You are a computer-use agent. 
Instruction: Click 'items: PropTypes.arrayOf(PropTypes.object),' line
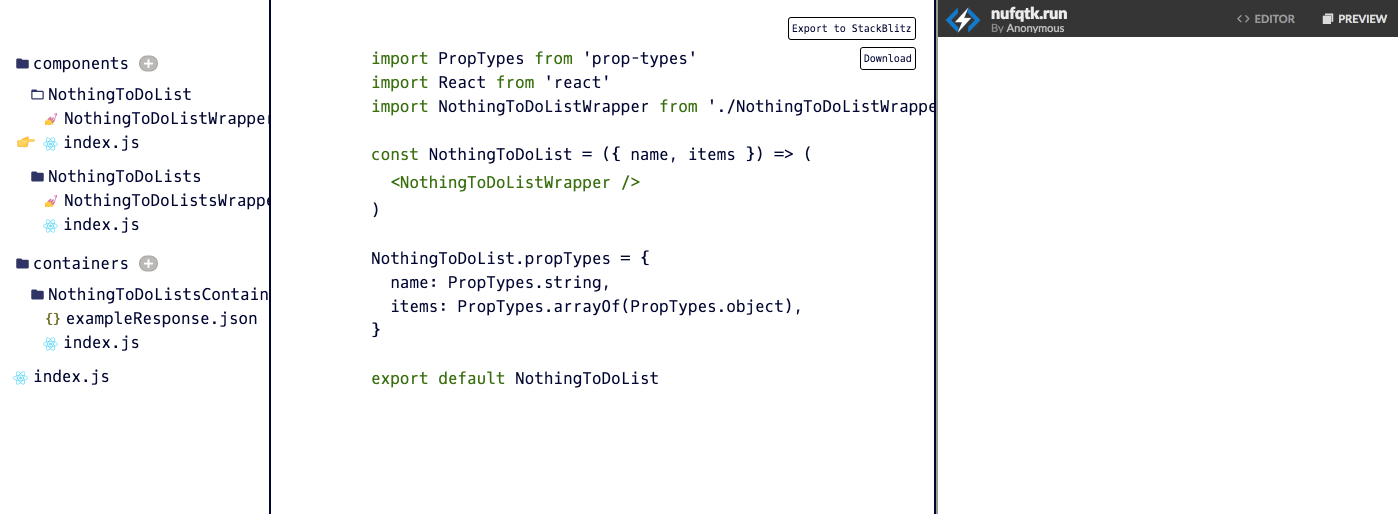597,307
